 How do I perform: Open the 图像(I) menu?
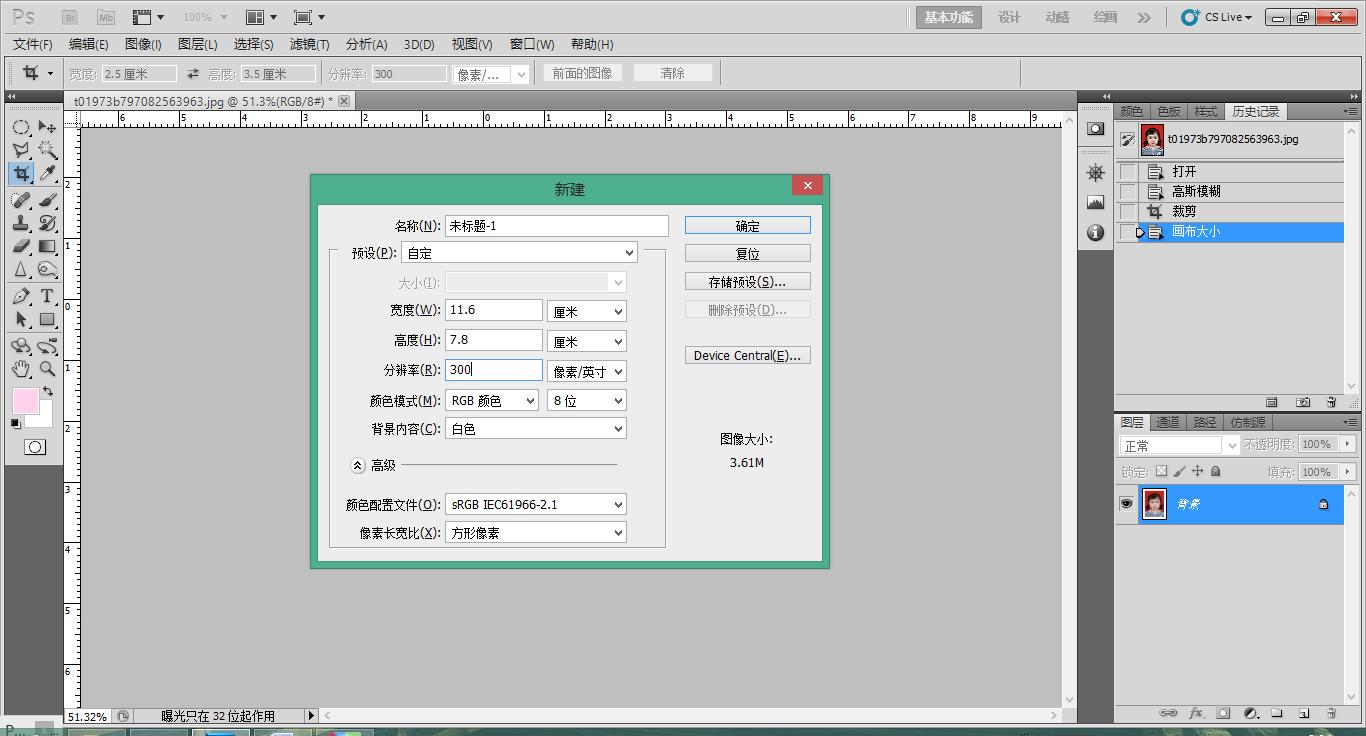coord(142,44)
